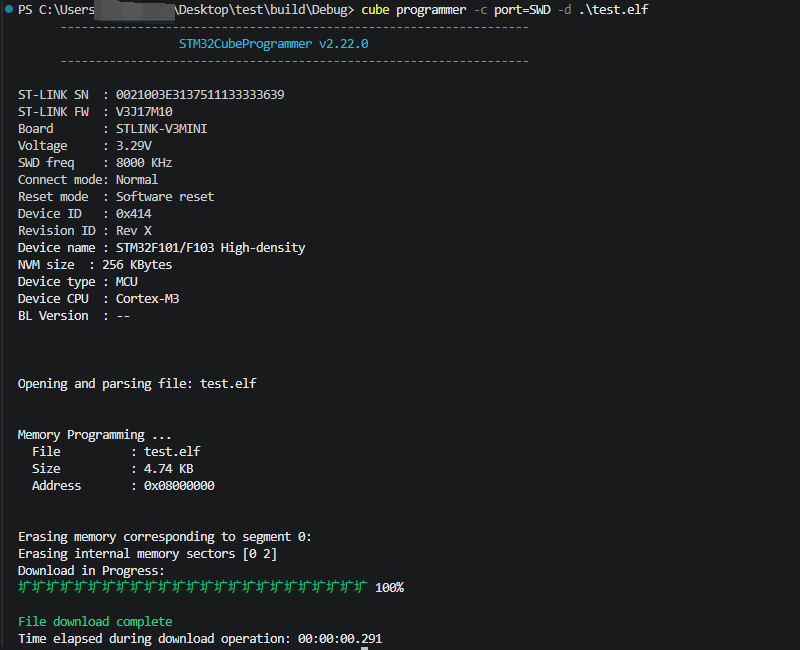The image size is (800, 650).
Task: Click the Address value 0x08000000
Action: click(179, 486)
